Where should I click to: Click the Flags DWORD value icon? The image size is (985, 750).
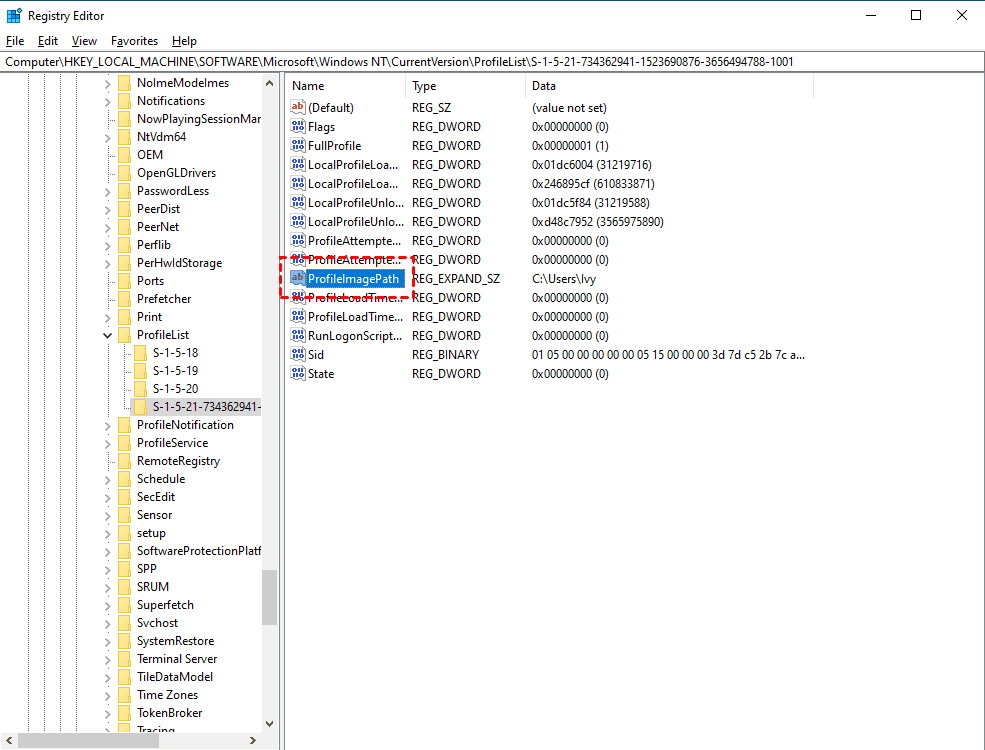(298, 126)
